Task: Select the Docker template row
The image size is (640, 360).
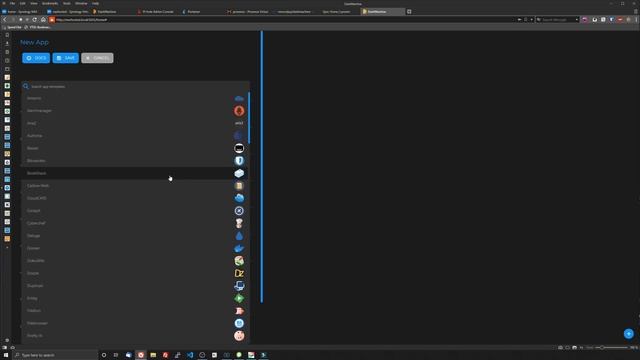Action: [x=134, y=248]
